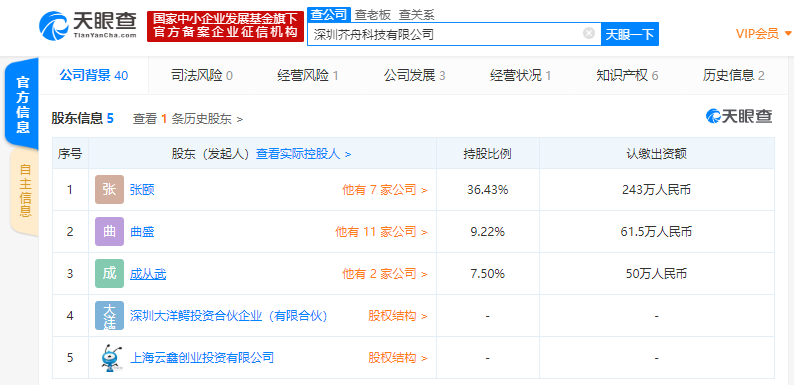Image resolution: width=794 pixels, height=385 pixels.
Task: Click the company name search input field
Action: tap(446, 34)
